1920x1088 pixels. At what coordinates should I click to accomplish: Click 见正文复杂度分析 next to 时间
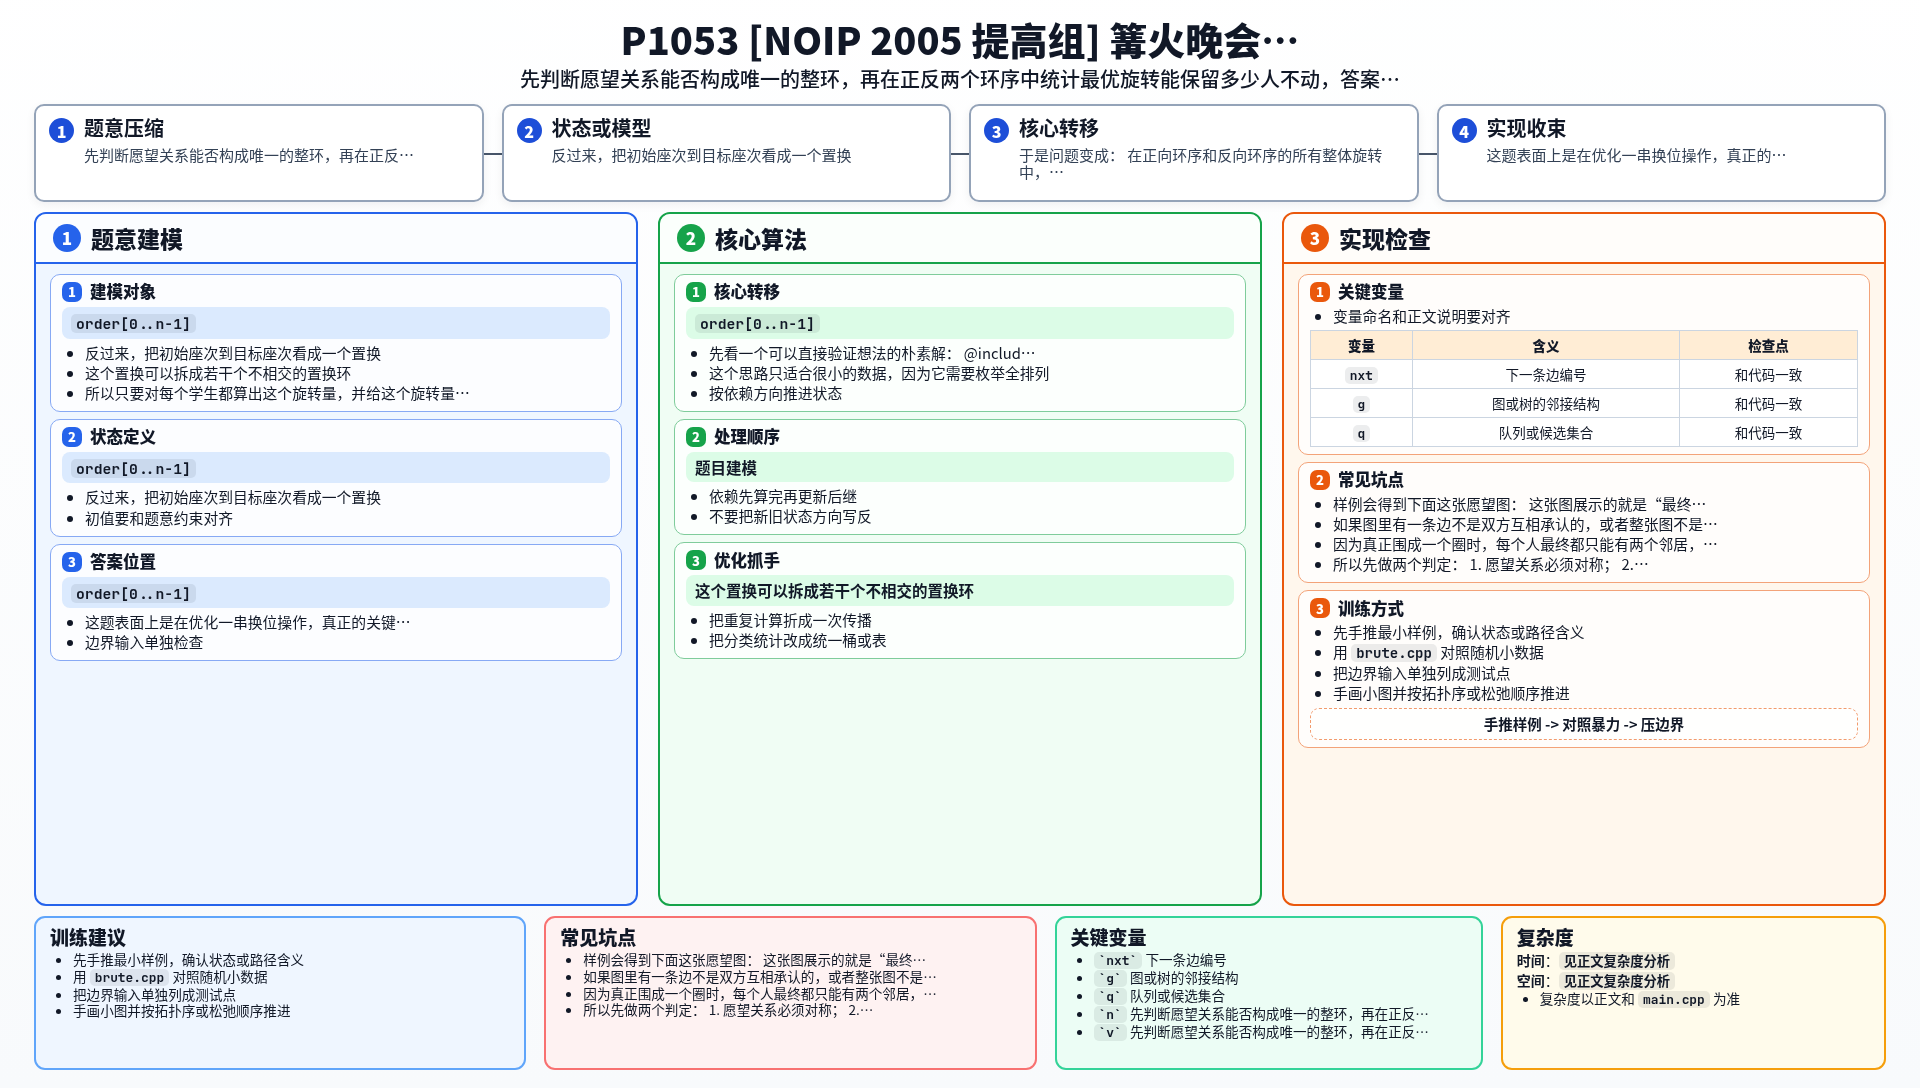(1616, 962)
